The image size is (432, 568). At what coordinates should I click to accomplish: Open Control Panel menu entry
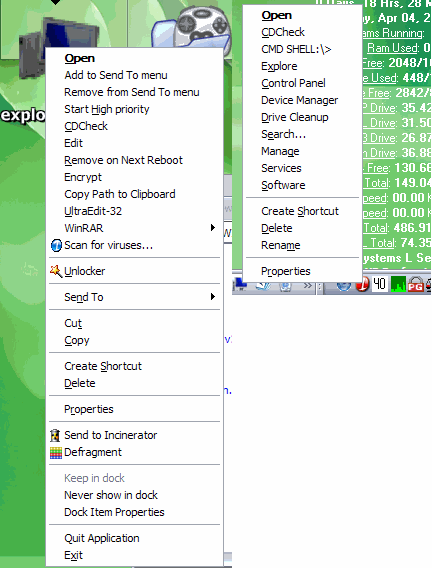pyautogui.click(x=302, y=83)
